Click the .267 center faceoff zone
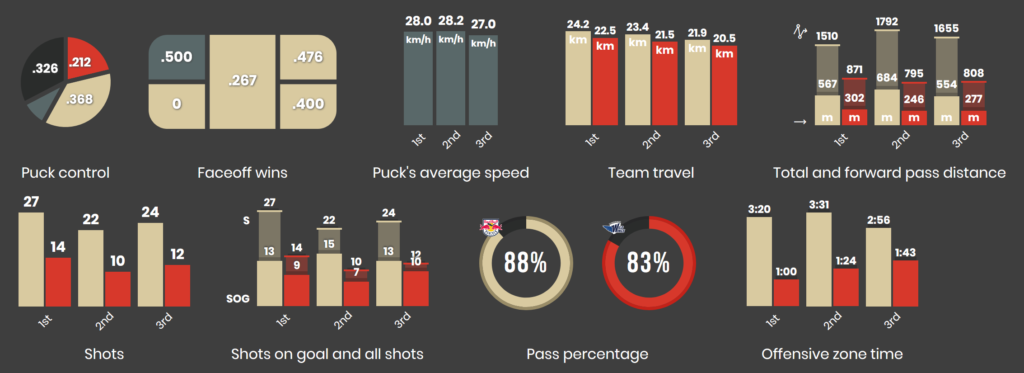Screen dimensions: 1024x373 pyautogui.click(x=242, y=82)
